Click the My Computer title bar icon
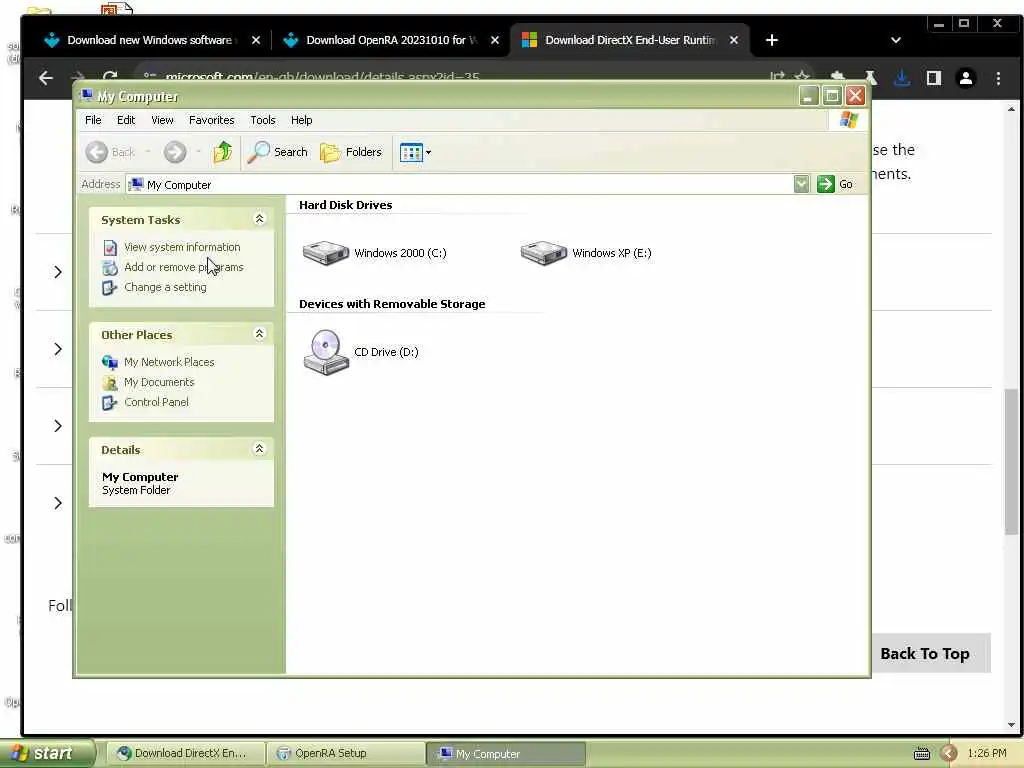 [86, 96]
